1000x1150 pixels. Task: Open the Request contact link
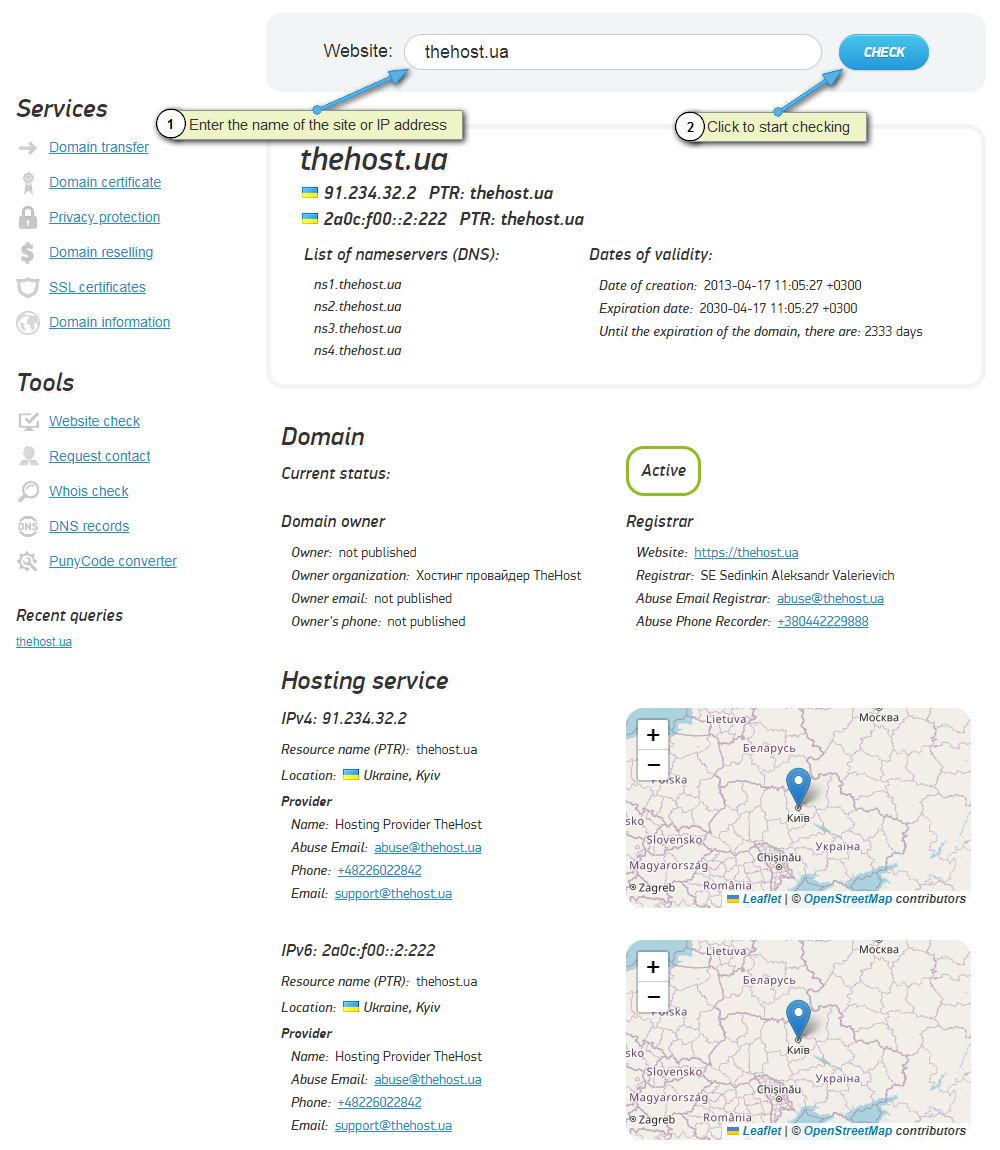click(99, 457)
